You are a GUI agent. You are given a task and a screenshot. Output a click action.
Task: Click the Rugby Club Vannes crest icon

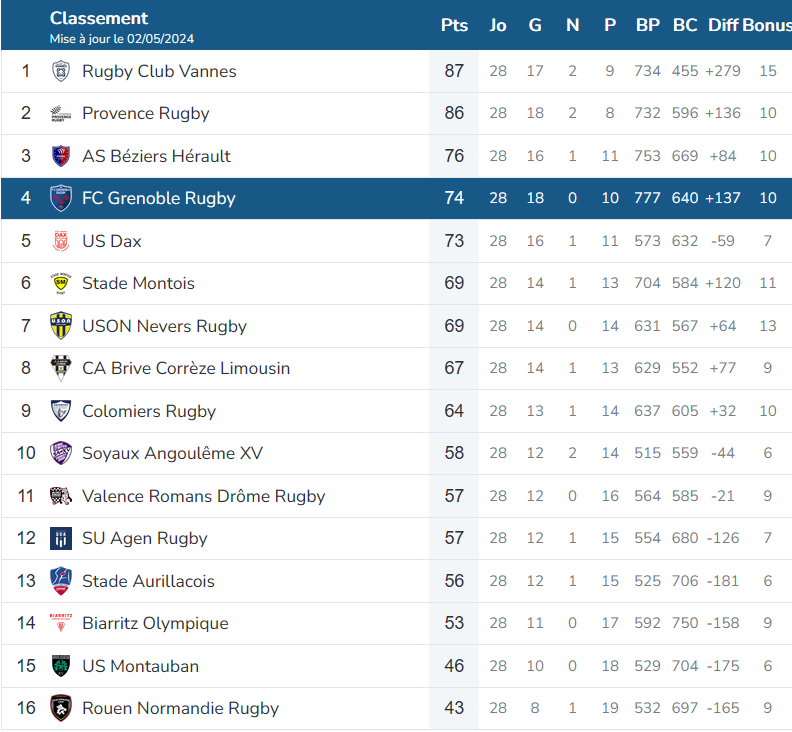click(x=61, y=71)
